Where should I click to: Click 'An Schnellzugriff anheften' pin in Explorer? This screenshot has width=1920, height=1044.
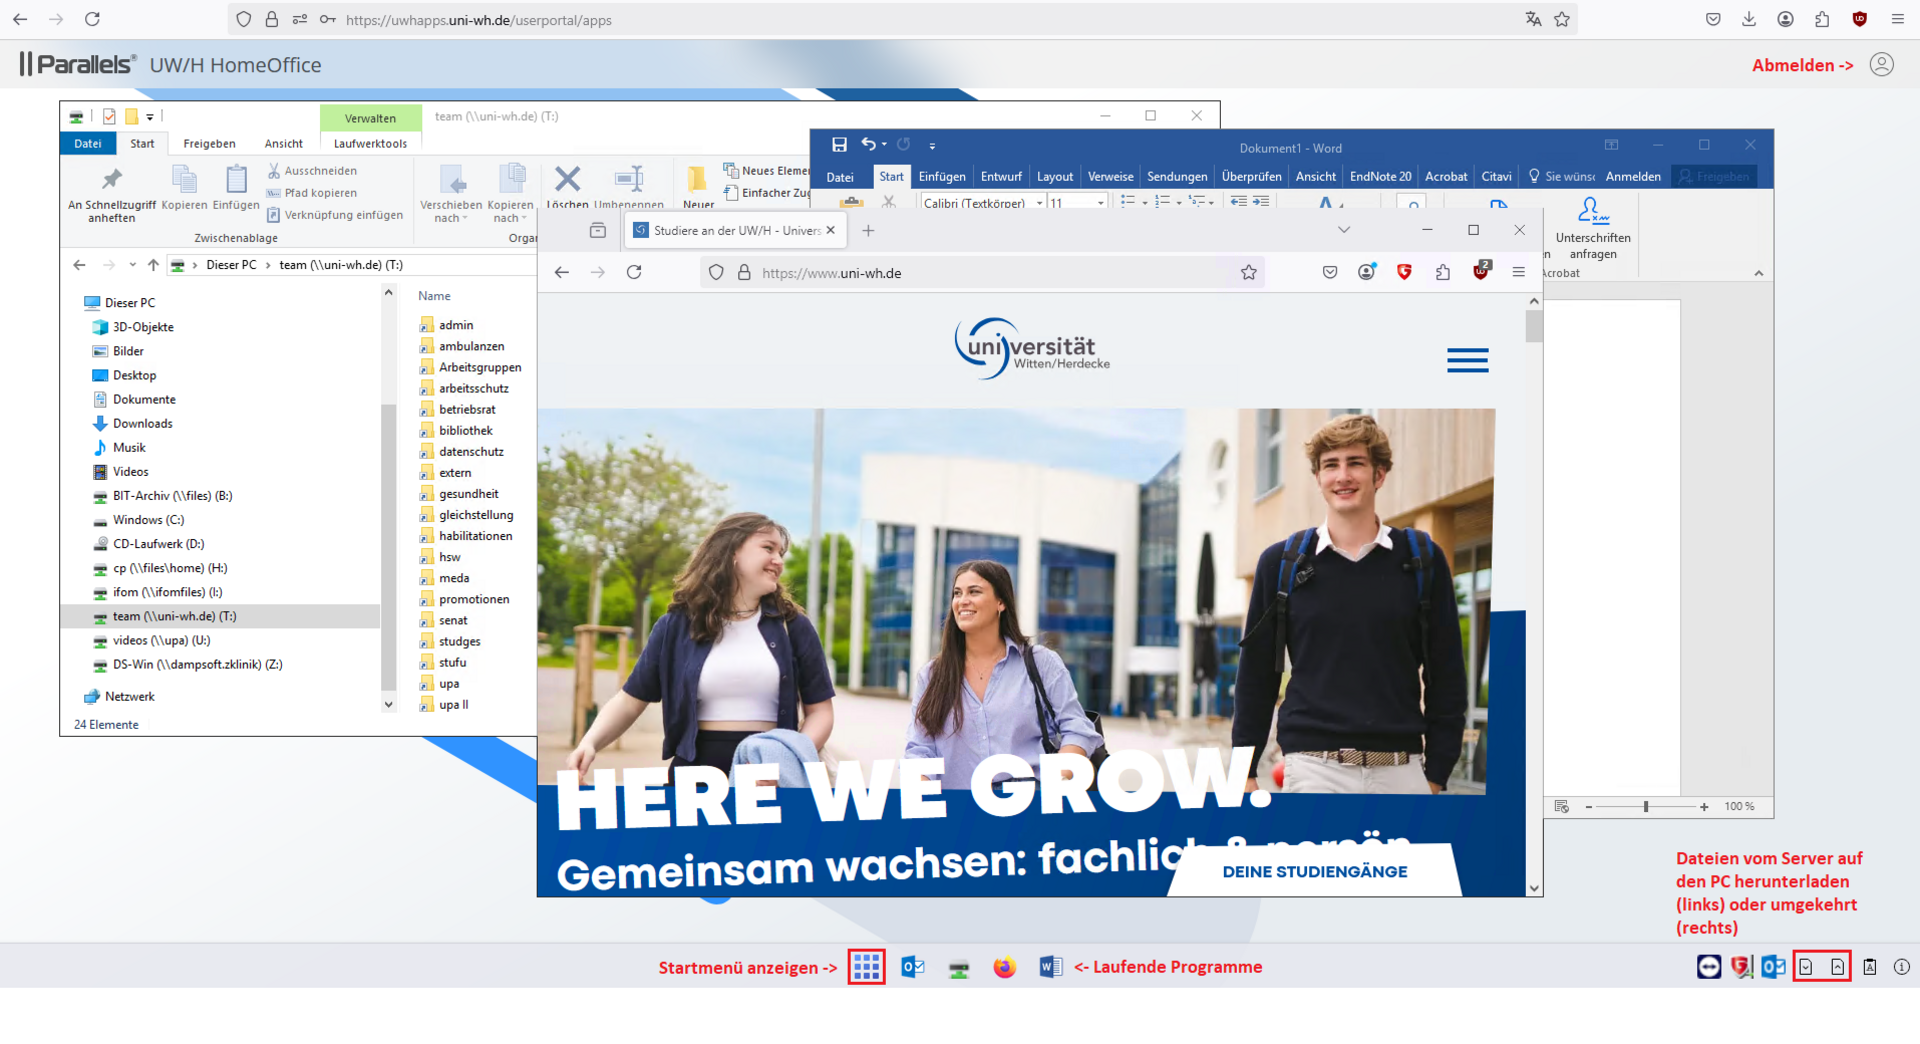(112, 195)
